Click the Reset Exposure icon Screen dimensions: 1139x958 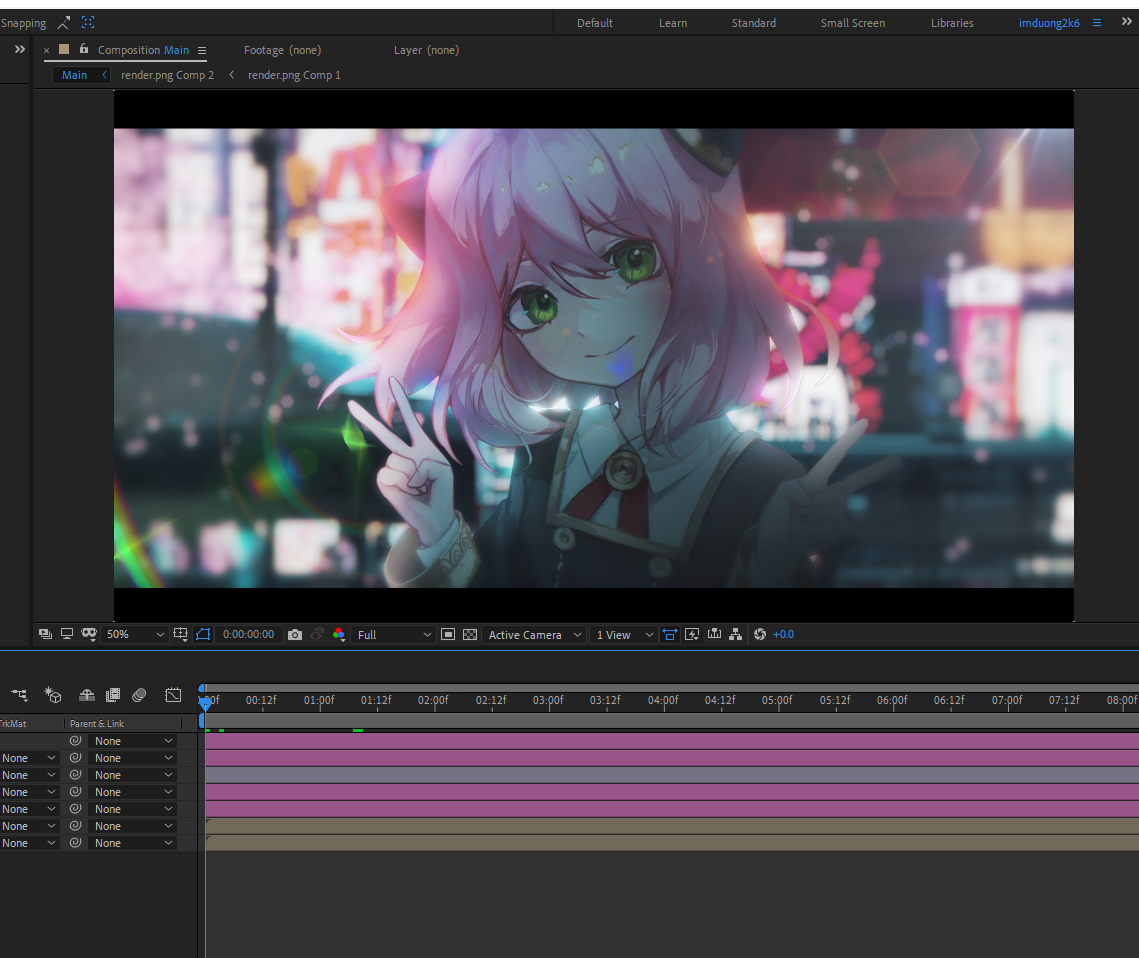point(757,634)
